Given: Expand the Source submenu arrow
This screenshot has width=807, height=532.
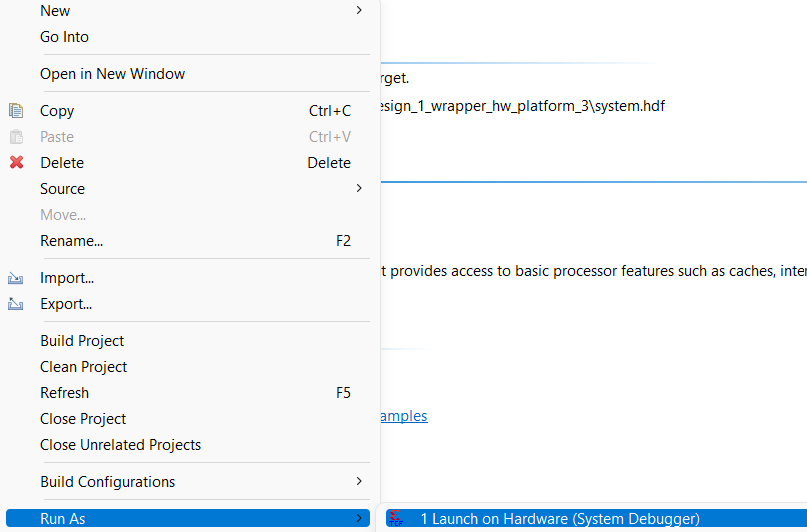Looking at the screenshot, I should coord(359,189).
